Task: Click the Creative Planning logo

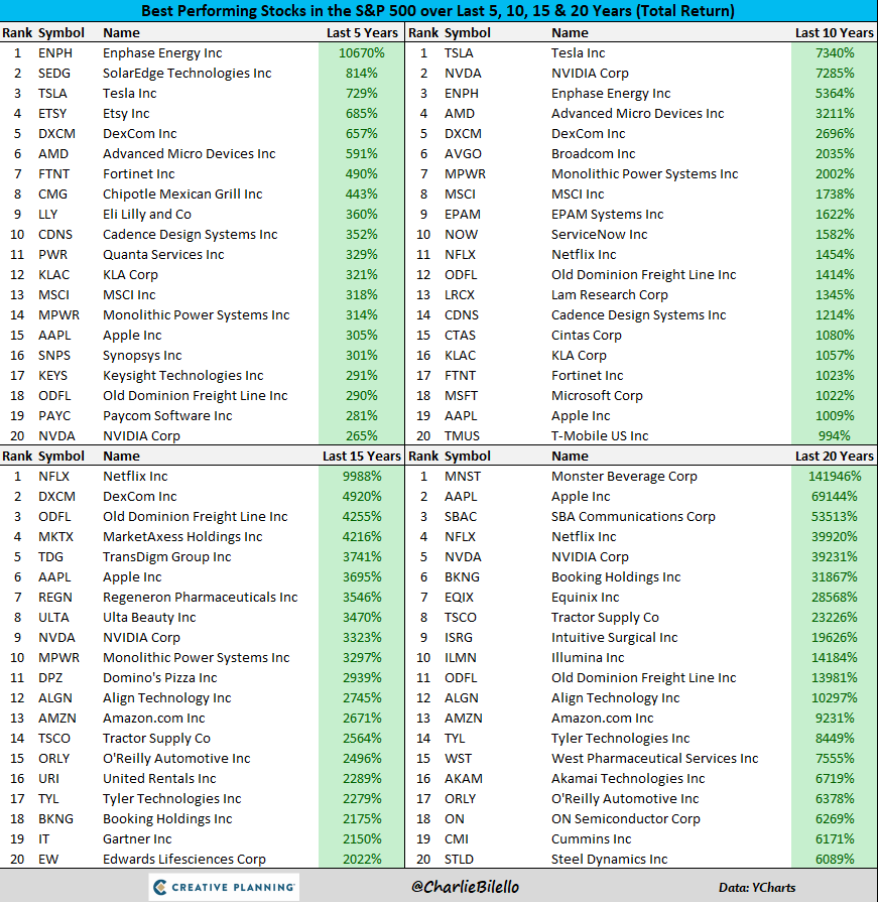Action: coord(224,887)
